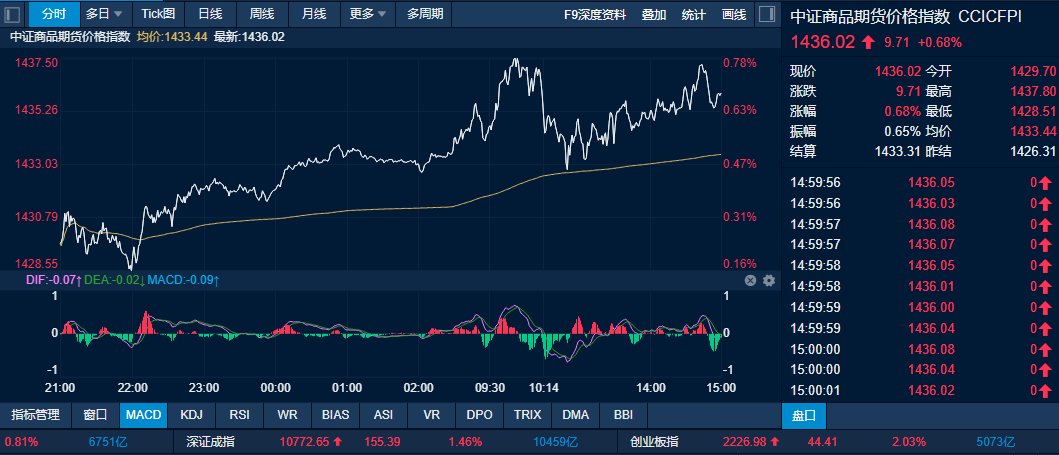Open the 更多 more periods dropdown

(x=368, y=14)
